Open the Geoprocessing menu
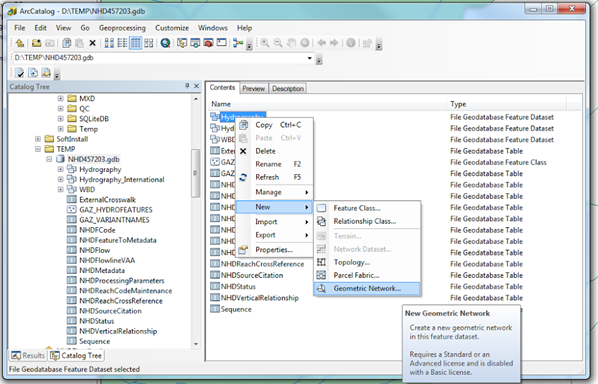Viewport: 598px width, 384px height. tap(122, 28)
